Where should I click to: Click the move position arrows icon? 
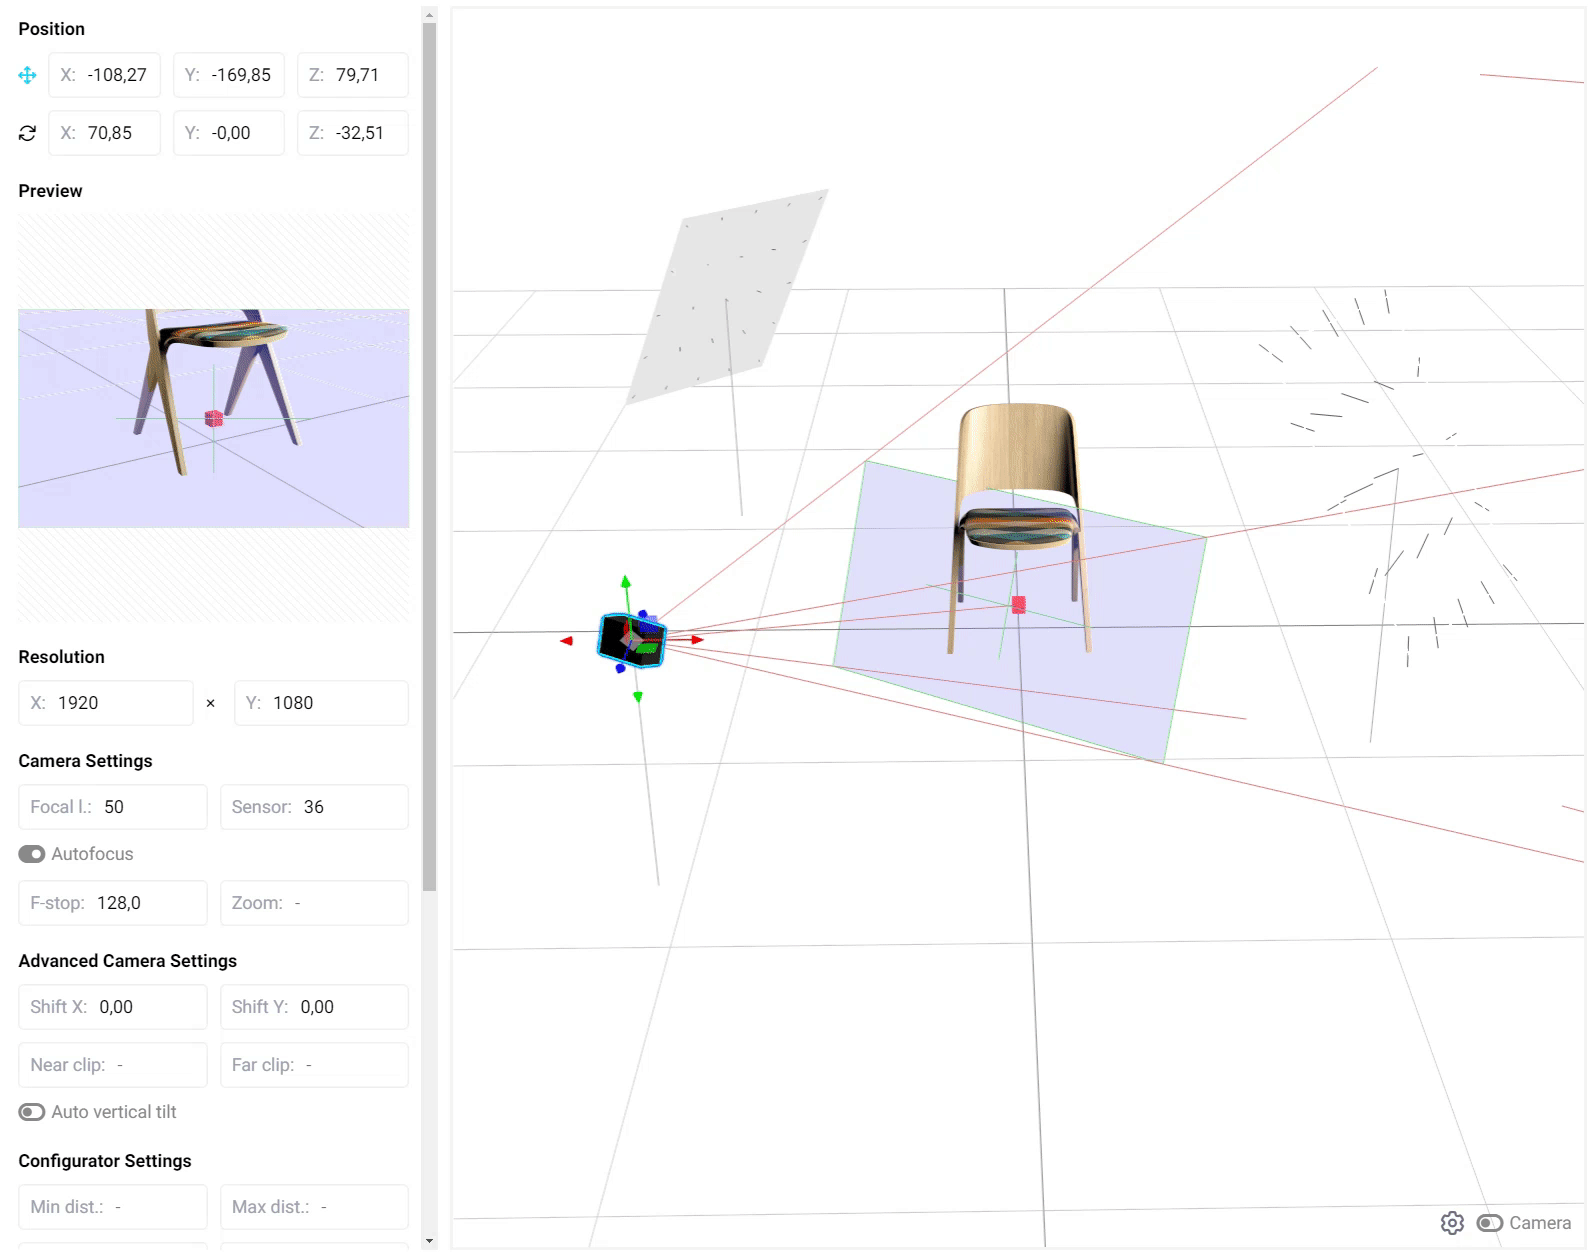click(x=27, y=75)
